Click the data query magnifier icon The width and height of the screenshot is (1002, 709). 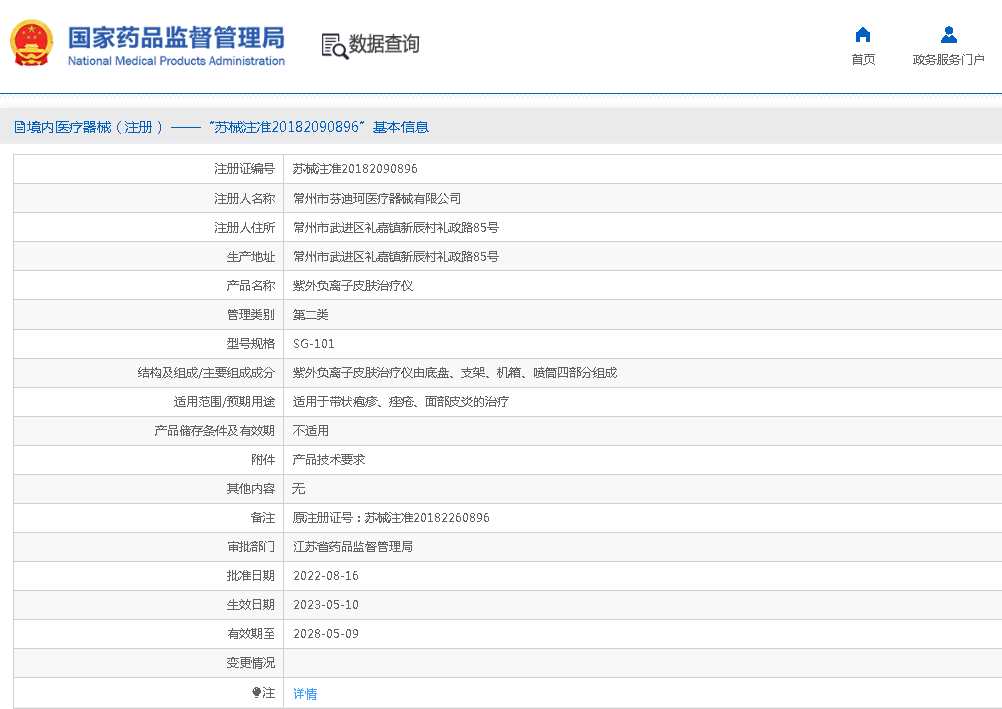point(334,45)
